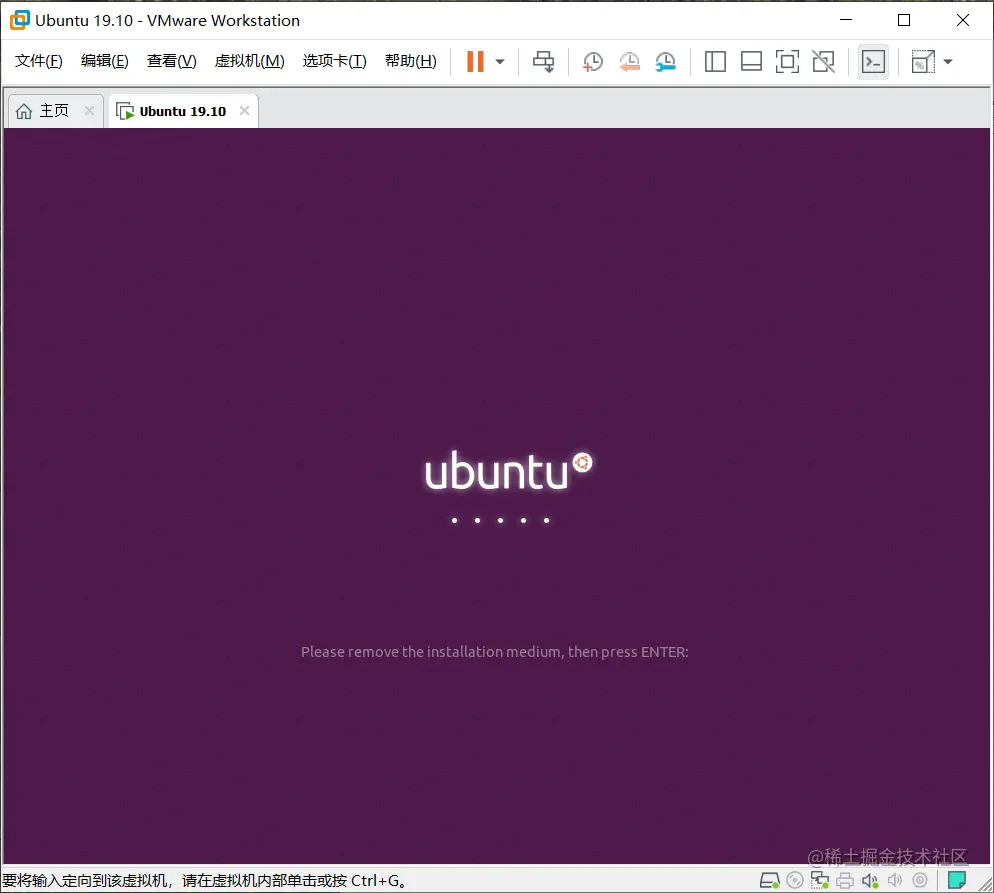The height and width of the screenshot is (893, 994).
Task: Take a snapshot of the virtual machine
Action: pos(592,61)
